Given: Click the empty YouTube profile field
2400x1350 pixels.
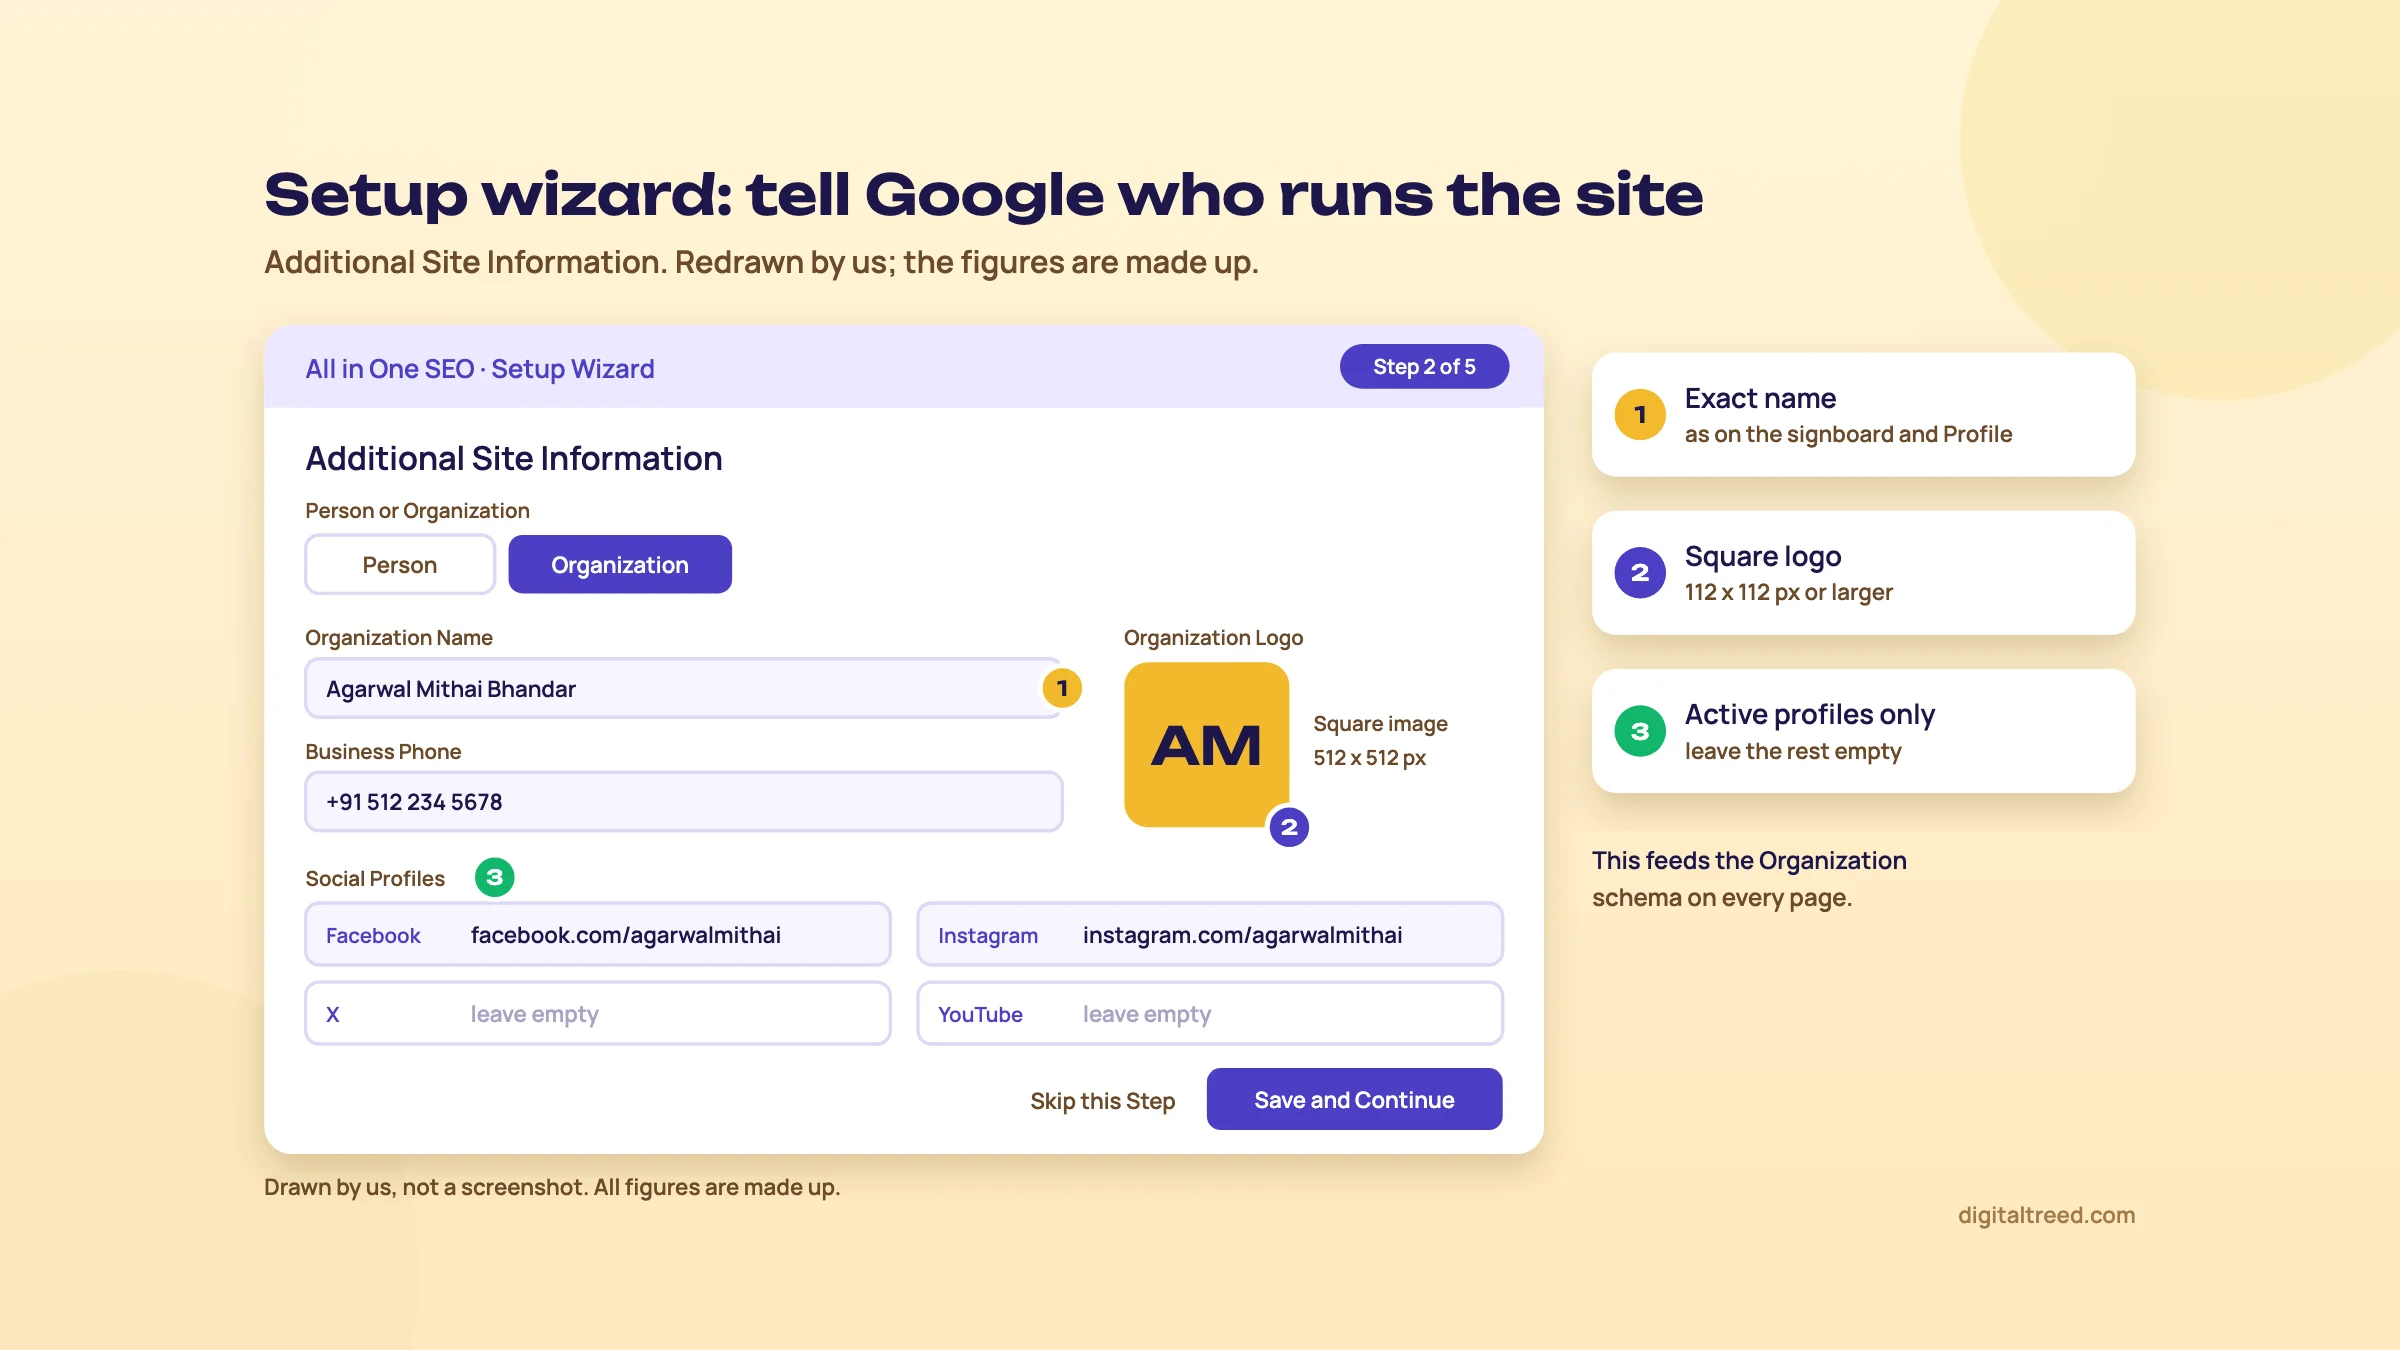Looking at the screenshot, I should [x=1210, y=1013].
